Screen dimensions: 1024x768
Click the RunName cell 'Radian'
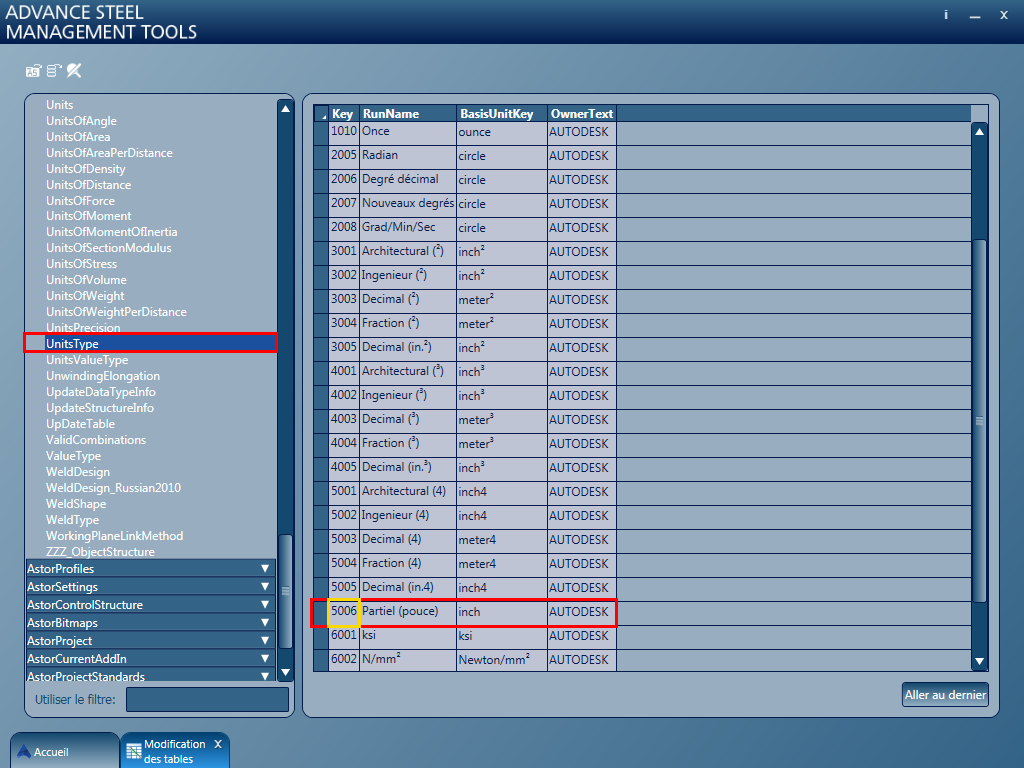click(x=408, y=157)
